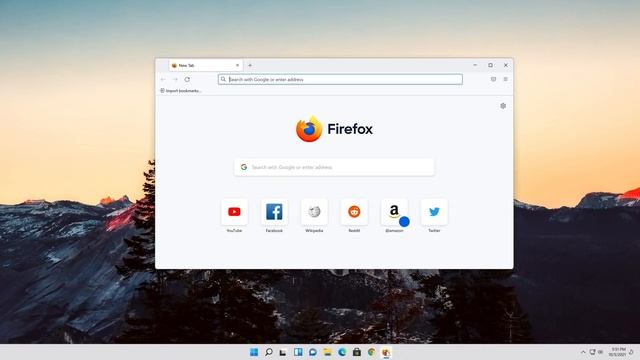This screenshot has height=360, width=640.
Task: Open the Windows Start menu
Action: pos(254,352)
